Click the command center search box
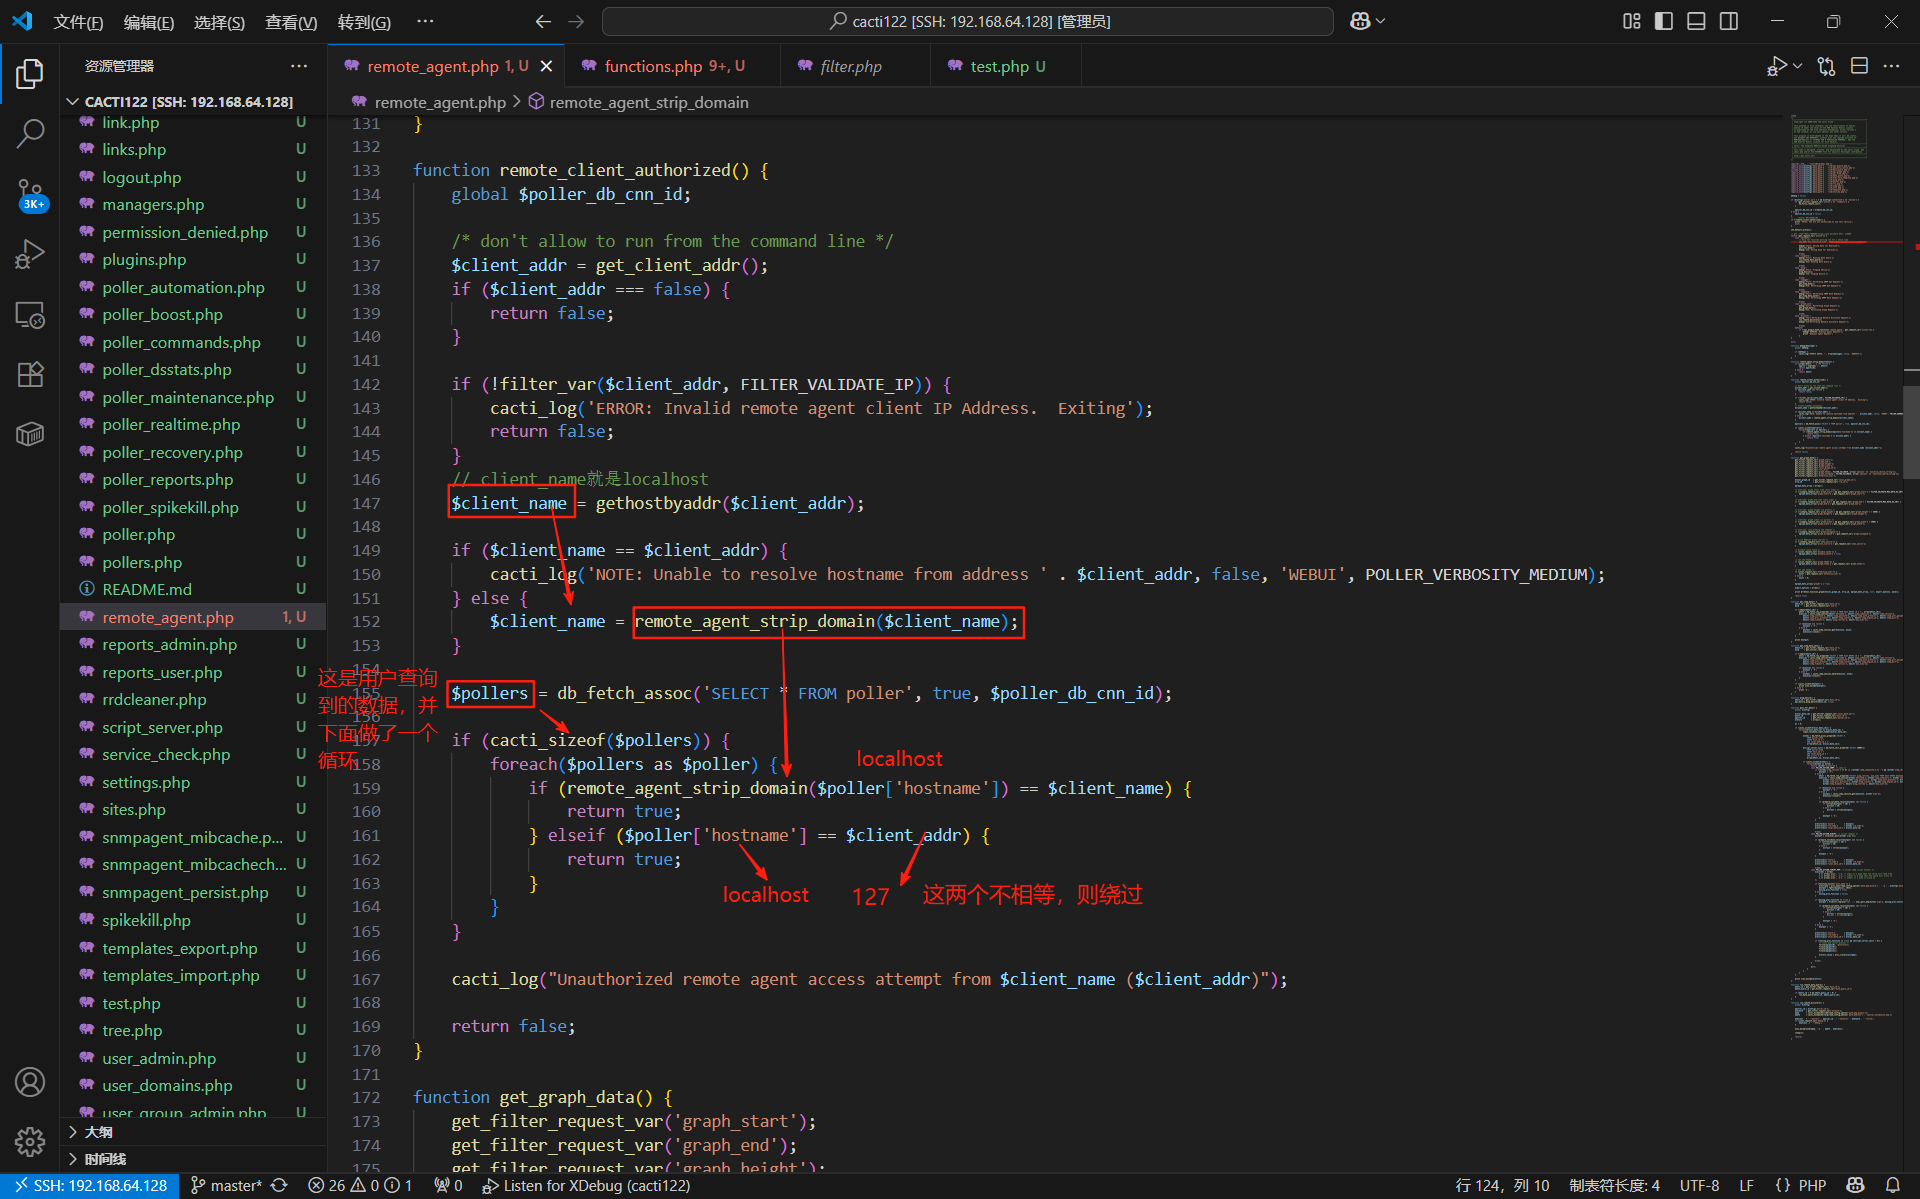The image size is (1920, 1199). click(x=968, y=21)
